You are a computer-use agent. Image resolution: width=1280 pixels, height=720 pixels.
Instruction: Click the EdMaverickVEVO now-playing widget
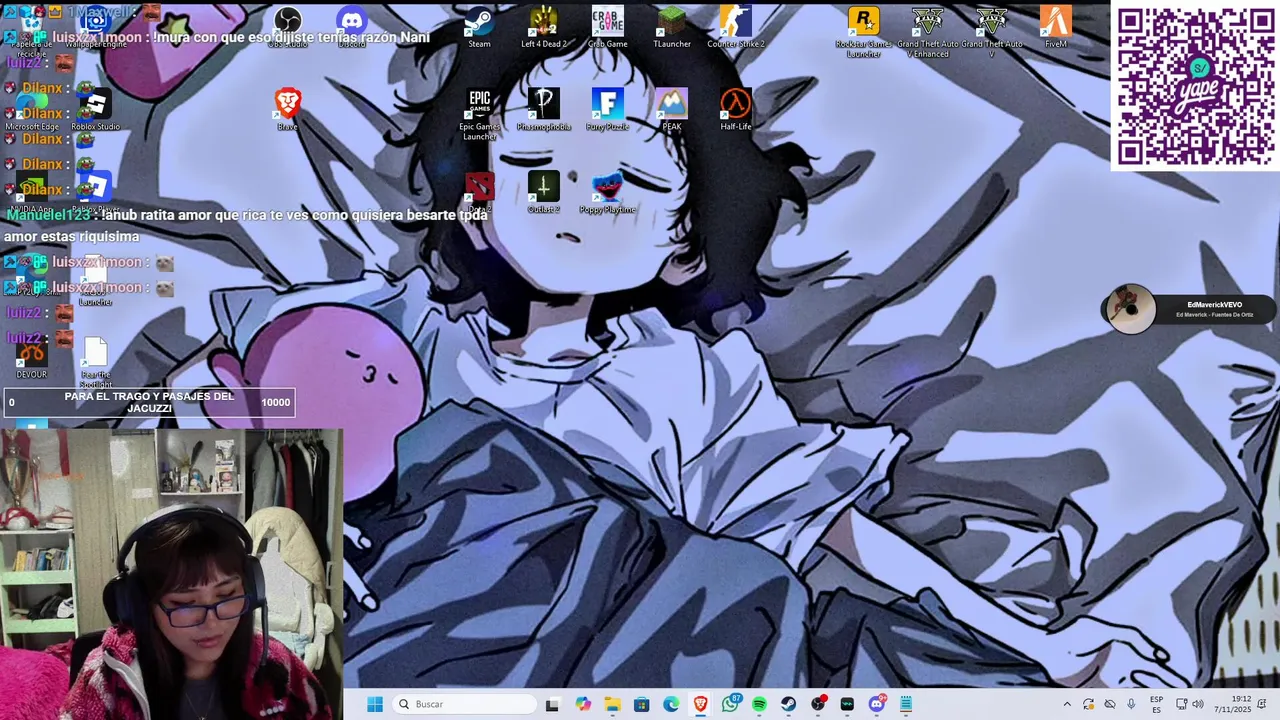click(x=1188, y=309)
